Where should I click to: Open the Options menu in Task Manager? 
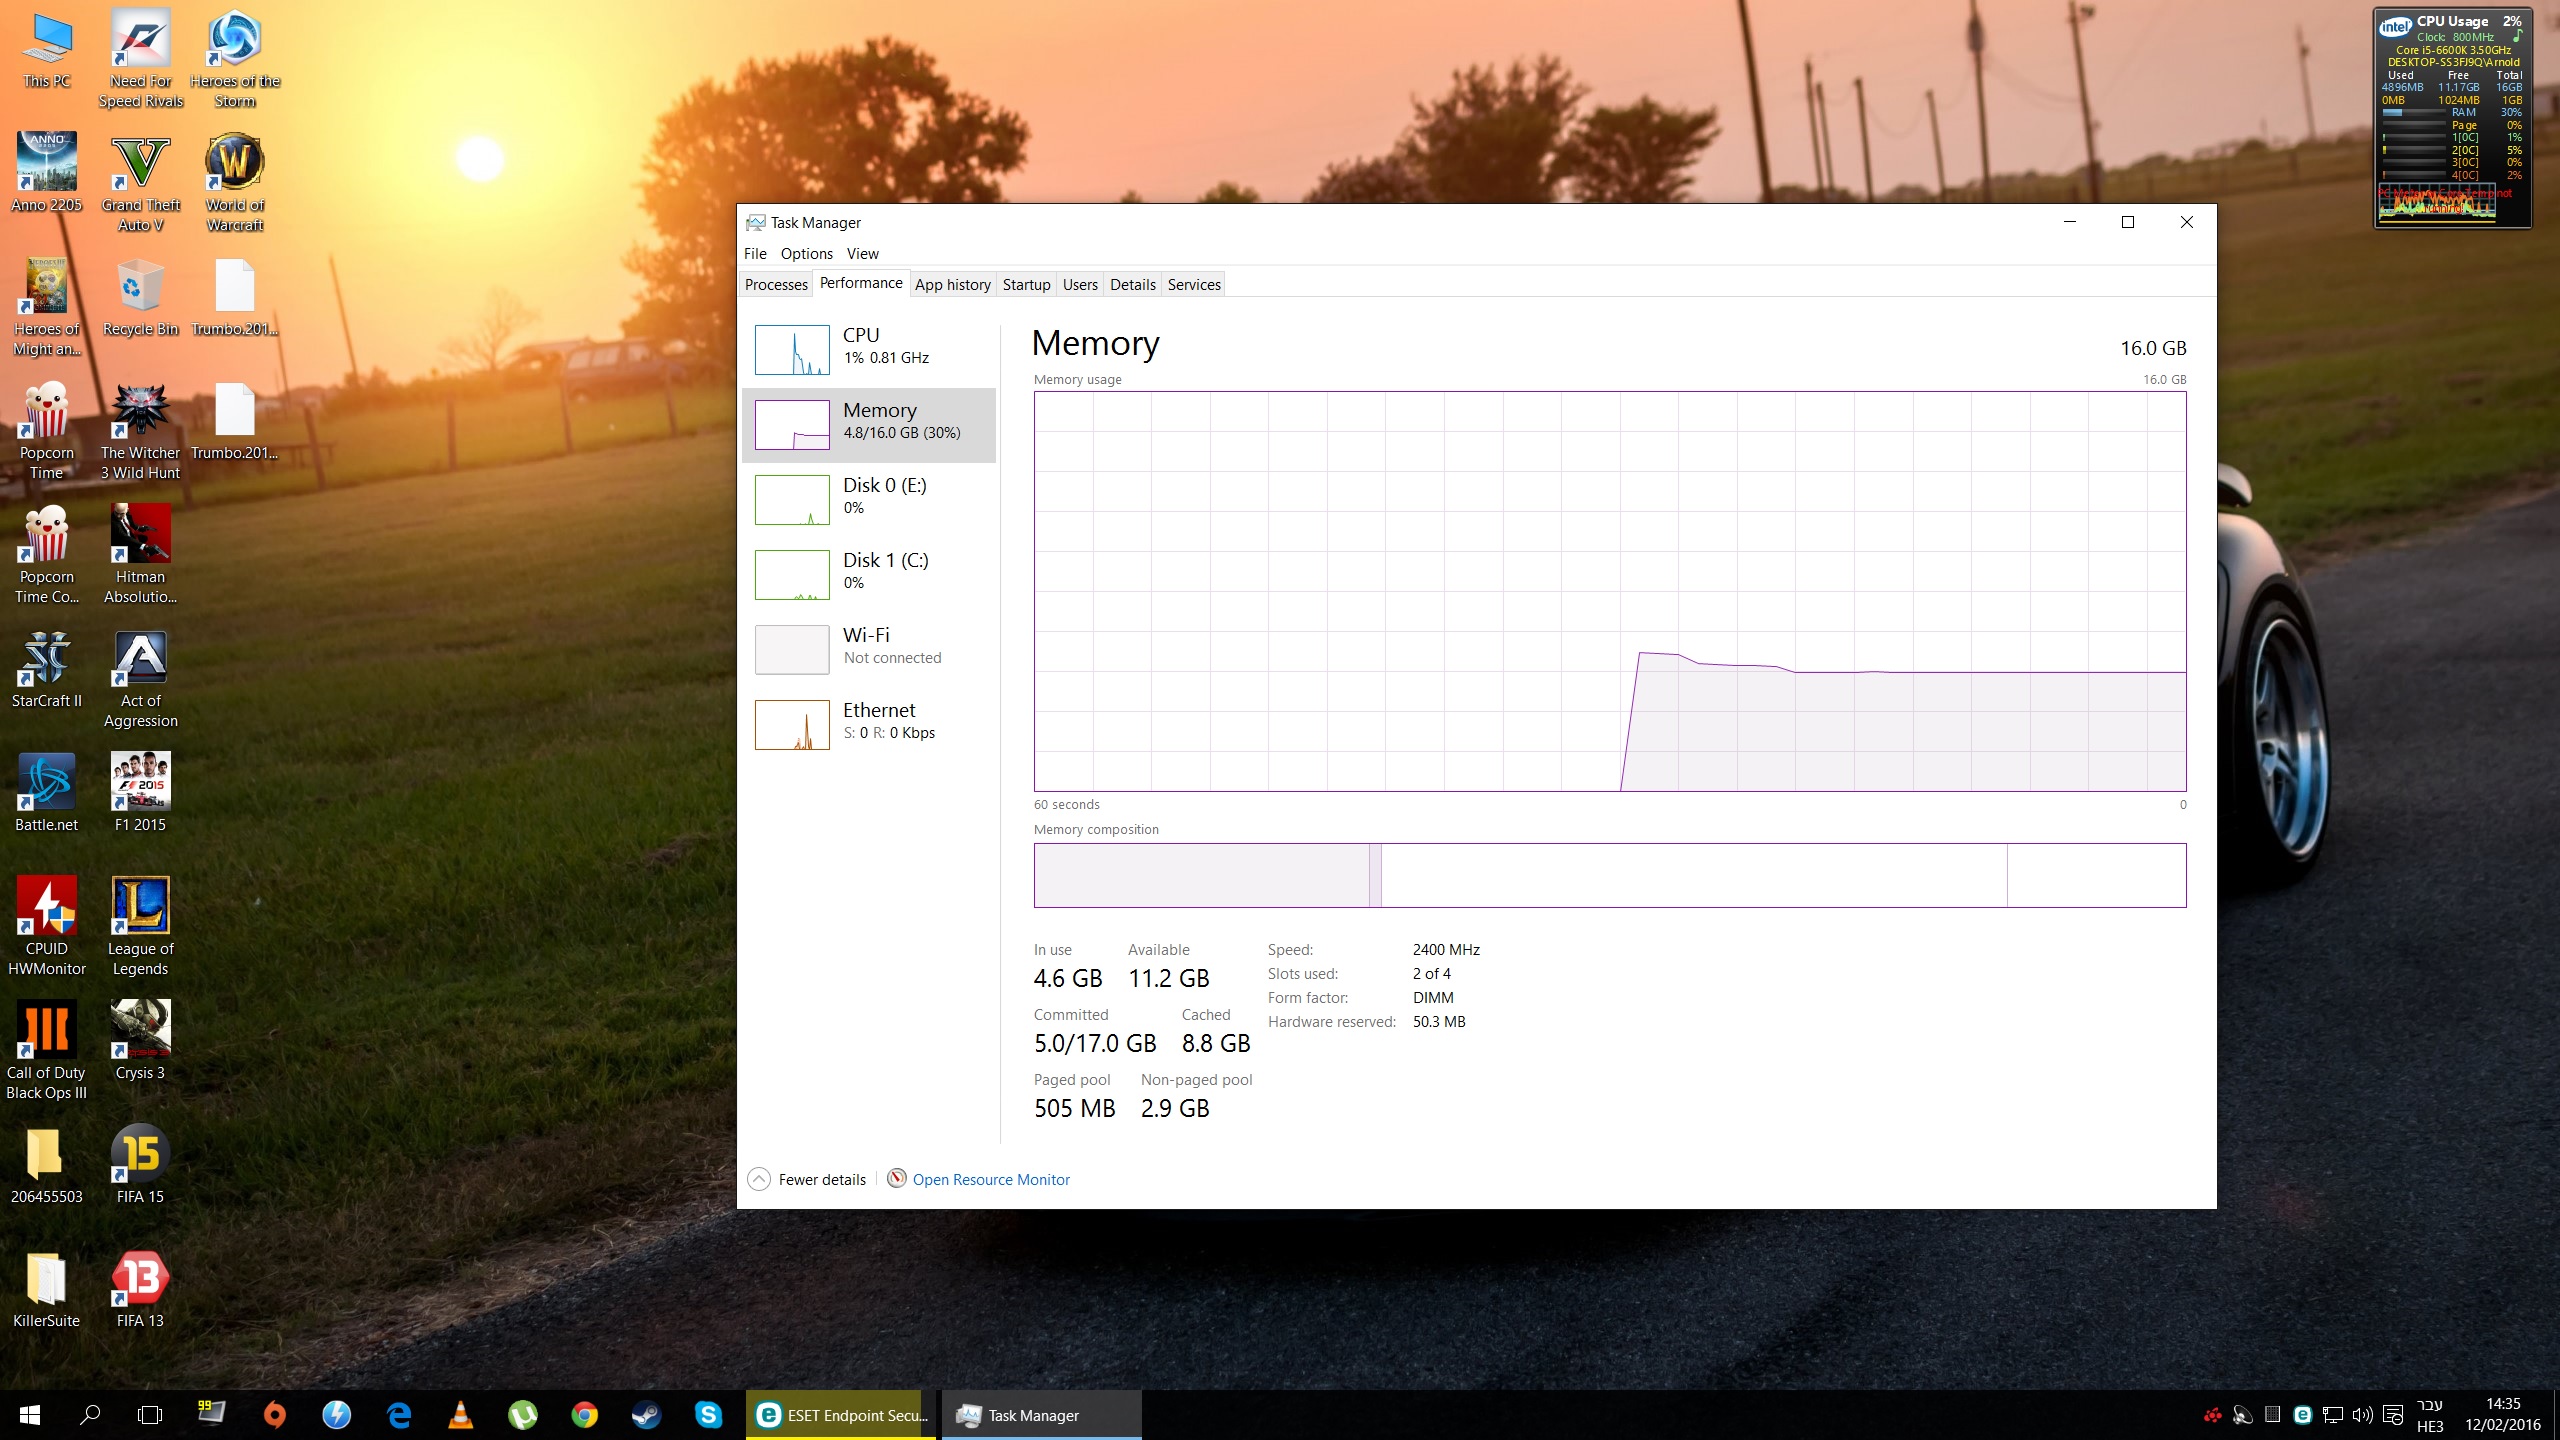(x=806, y=254)
